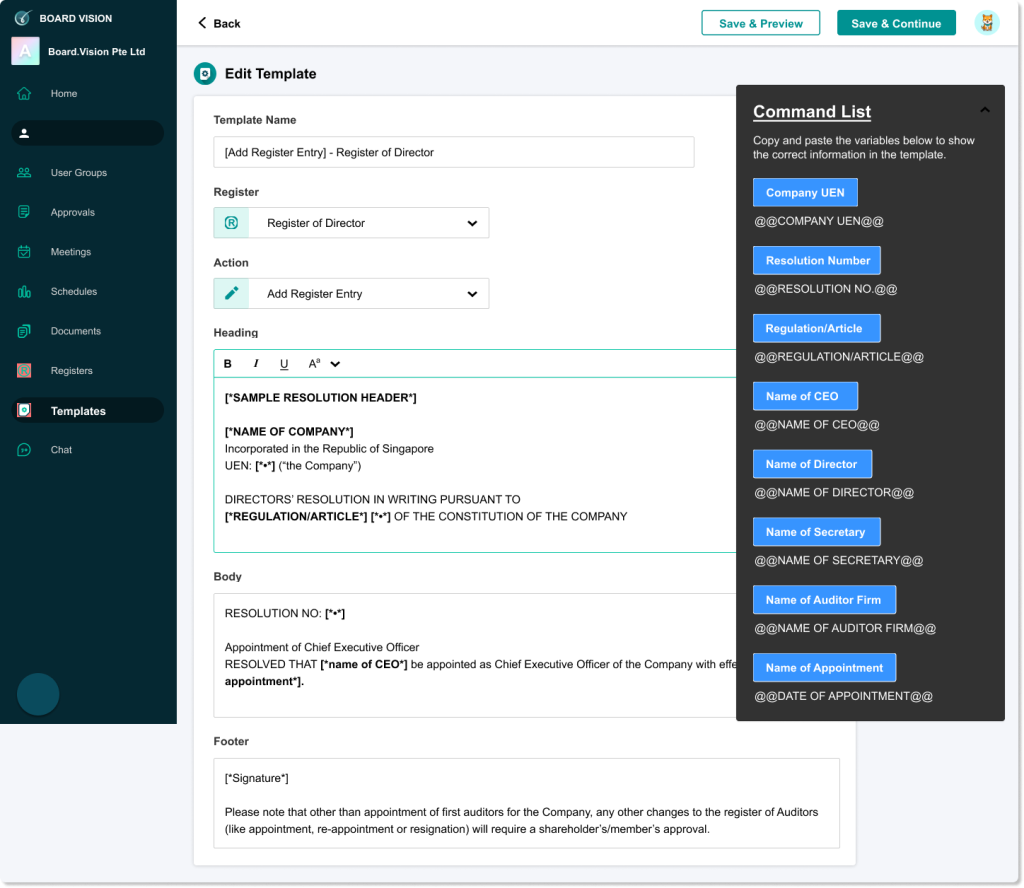This screenshot has height=888, width=1024.
Task: Toggle italic formatting in Heading editor
Action: (x=256, y=364)
